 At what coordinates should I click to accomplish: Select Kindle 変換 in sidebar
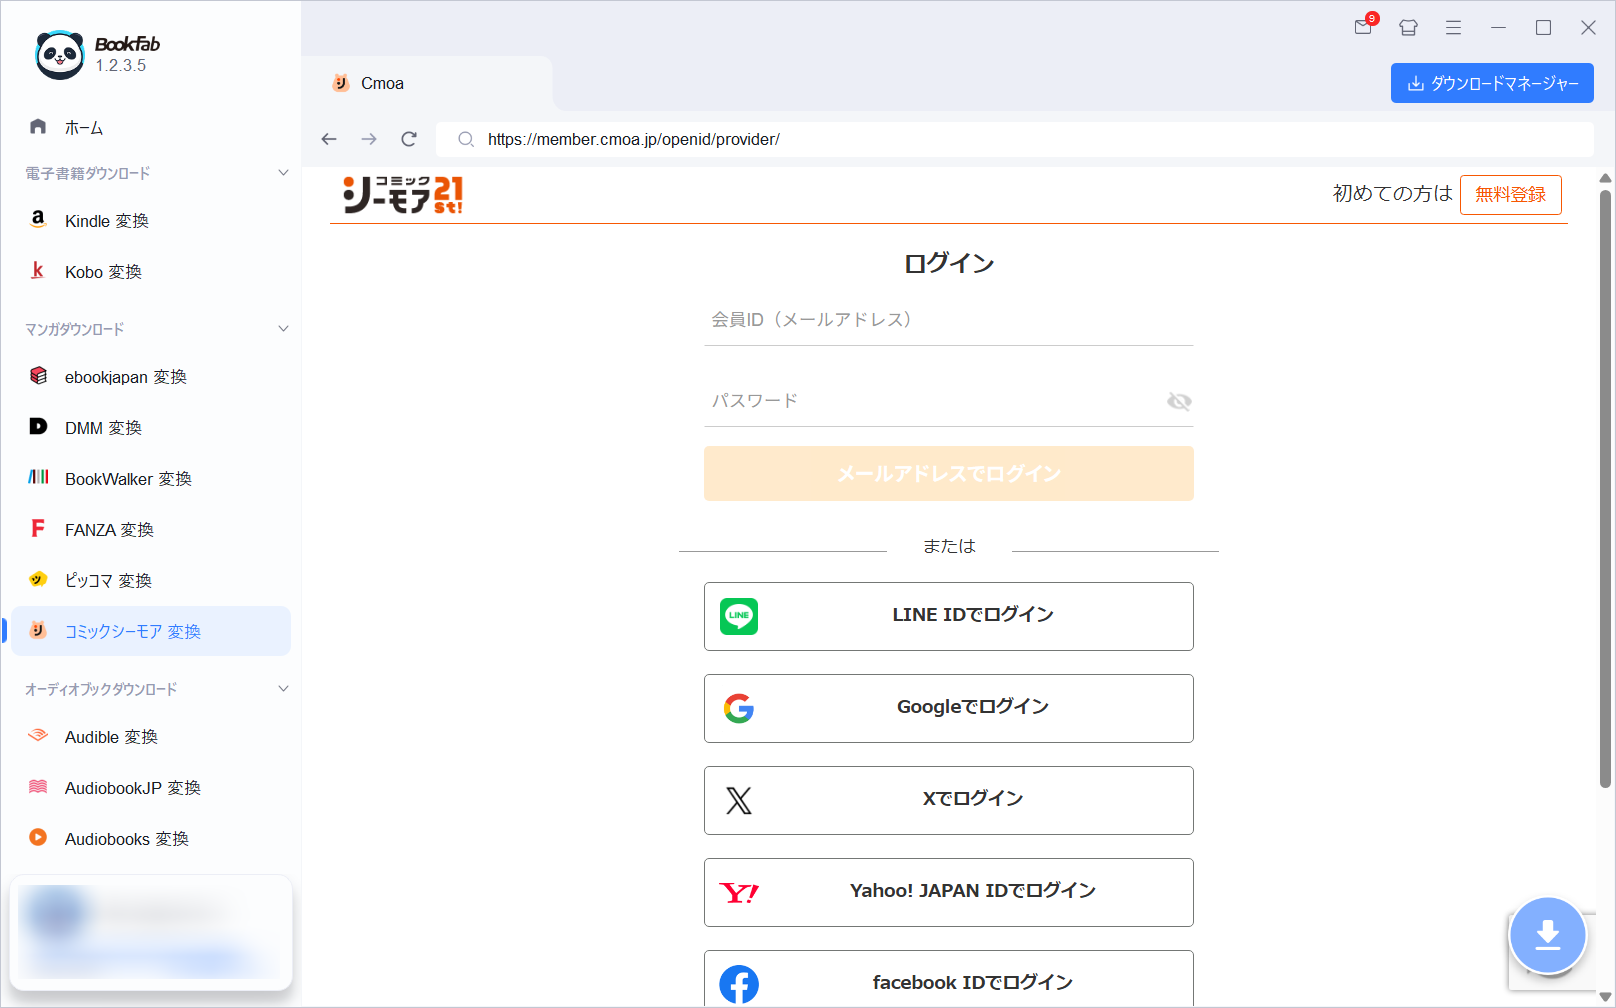point(151,220)
